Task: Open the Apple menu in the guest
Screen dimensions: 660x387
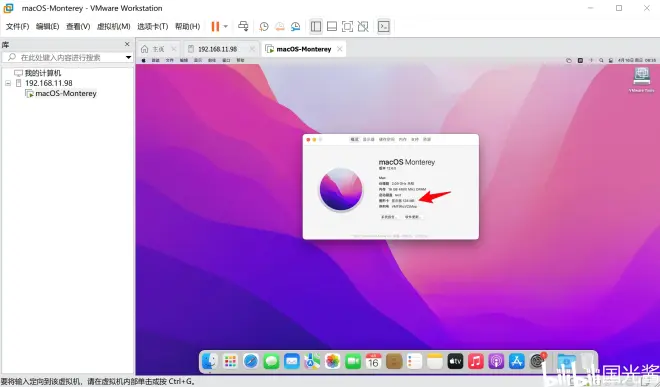Action: pos(144,60)
